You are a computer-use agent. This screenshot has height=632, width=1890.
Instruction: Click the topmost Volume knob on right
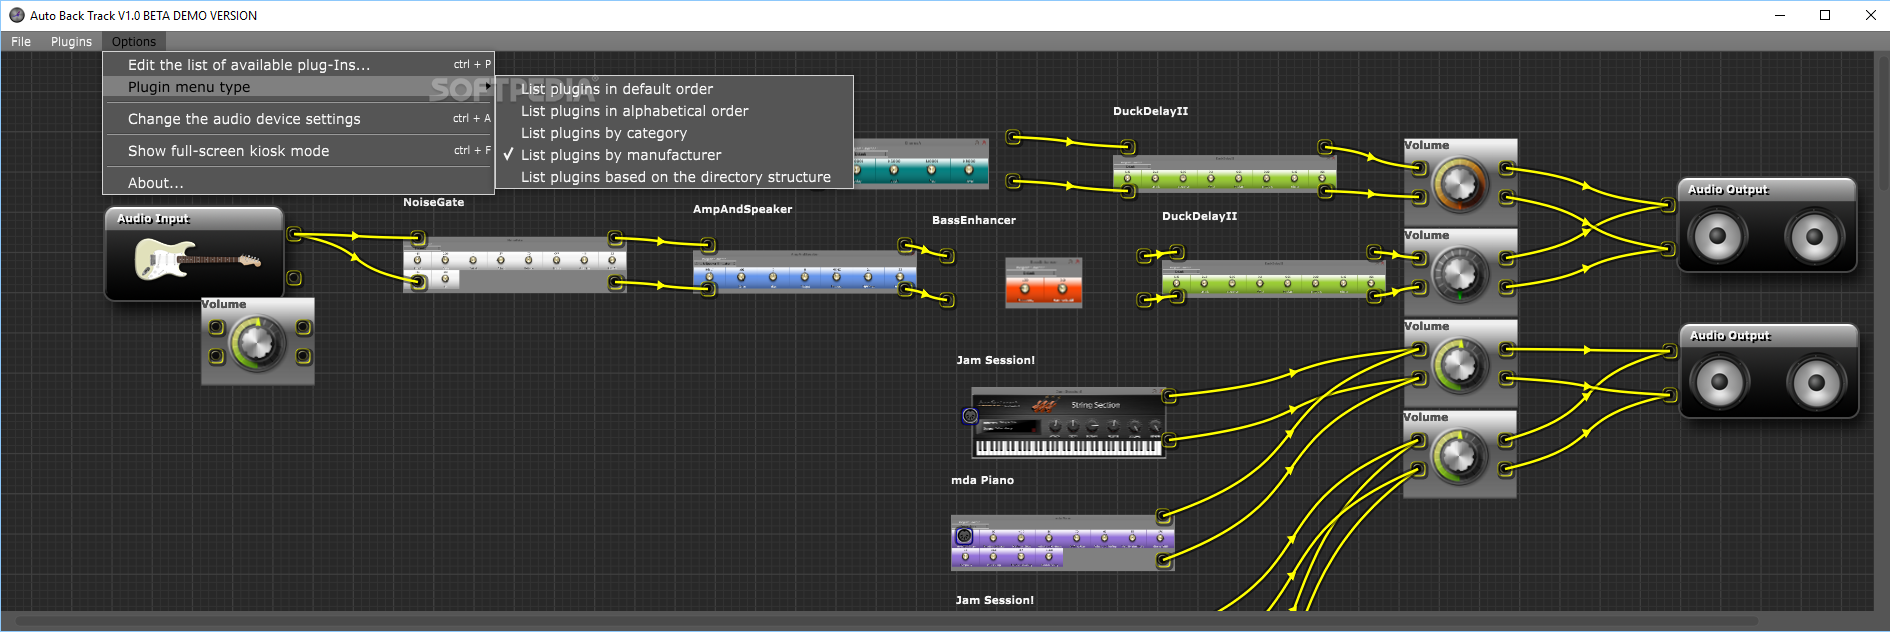point(1460,184)
